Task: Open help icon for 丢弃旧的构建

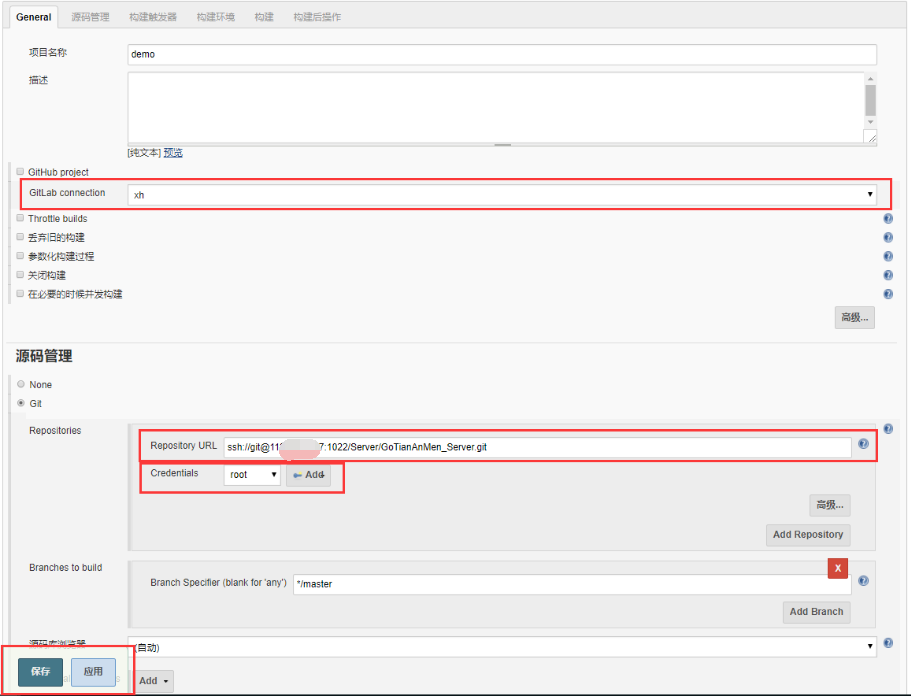Action: (888, 238)
